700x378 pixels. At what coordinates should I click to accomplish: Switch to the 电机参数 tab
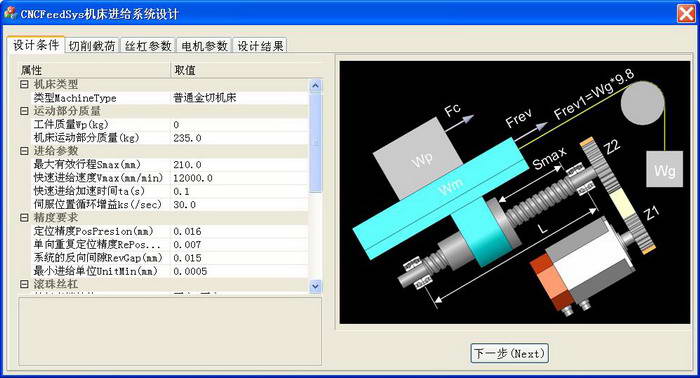point(204,46)
